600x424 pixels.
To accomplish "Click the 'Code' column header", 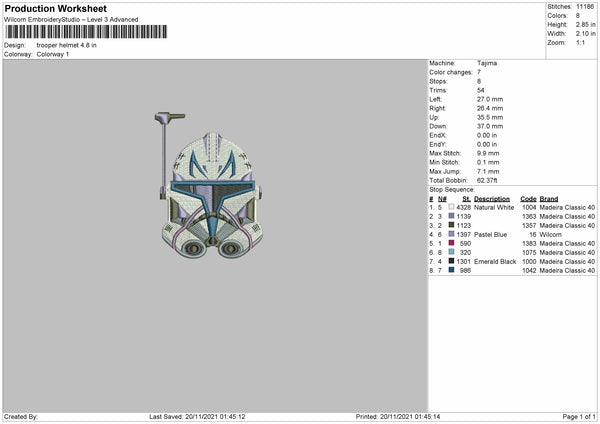I will click(x=528, y=199).
